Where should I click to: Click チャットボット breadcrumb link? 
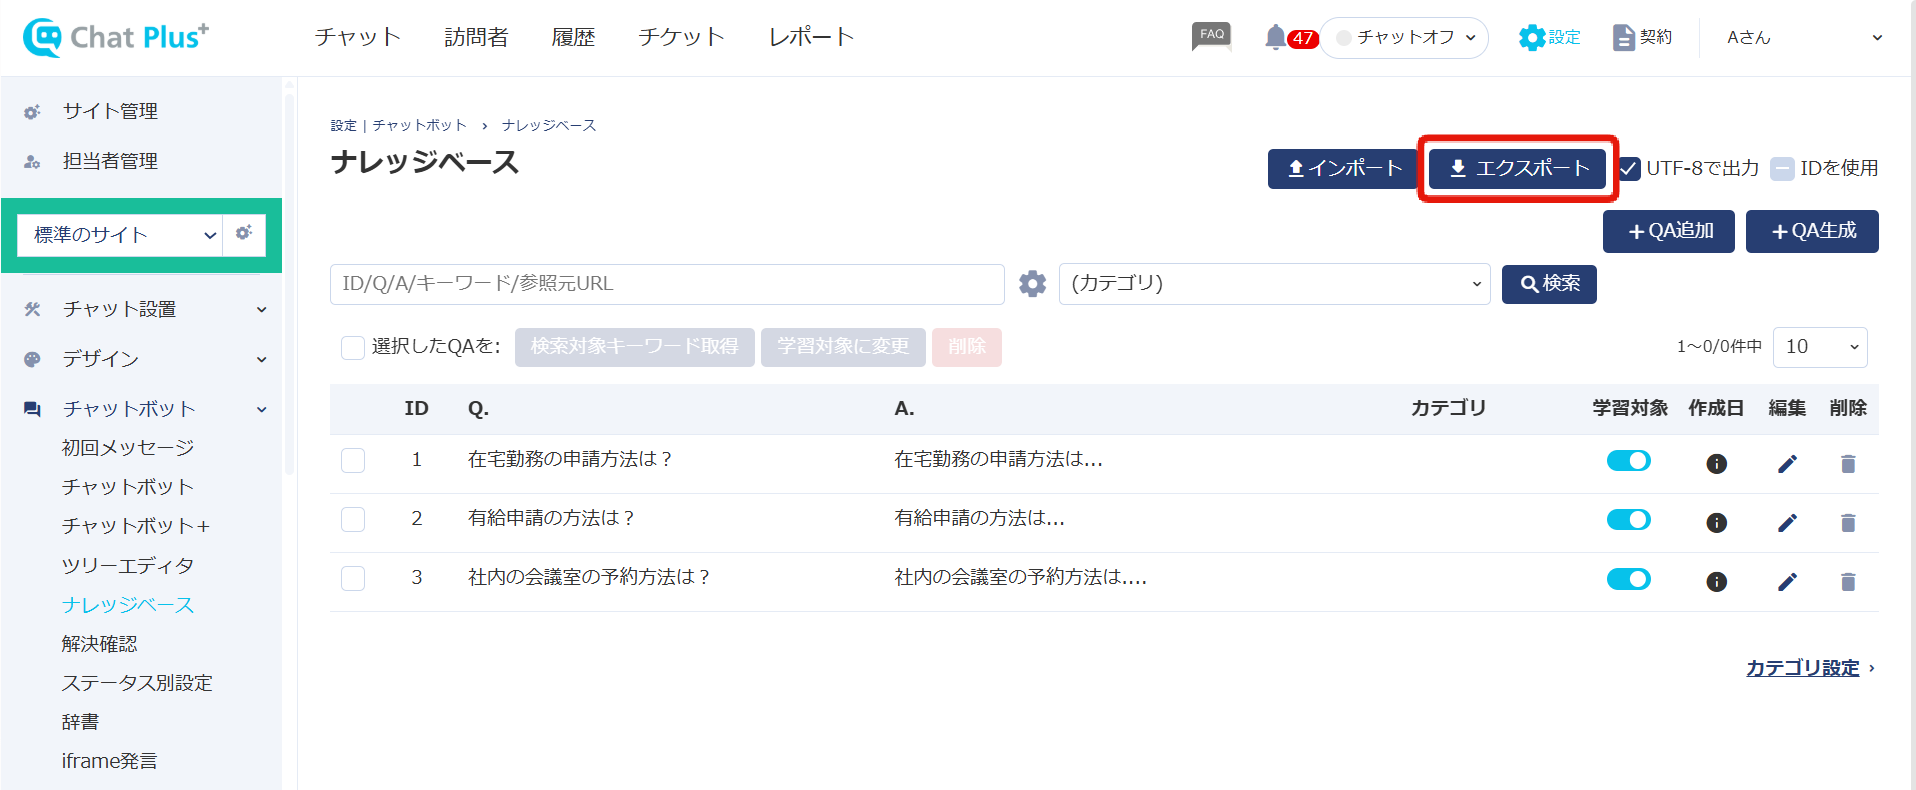419,125
